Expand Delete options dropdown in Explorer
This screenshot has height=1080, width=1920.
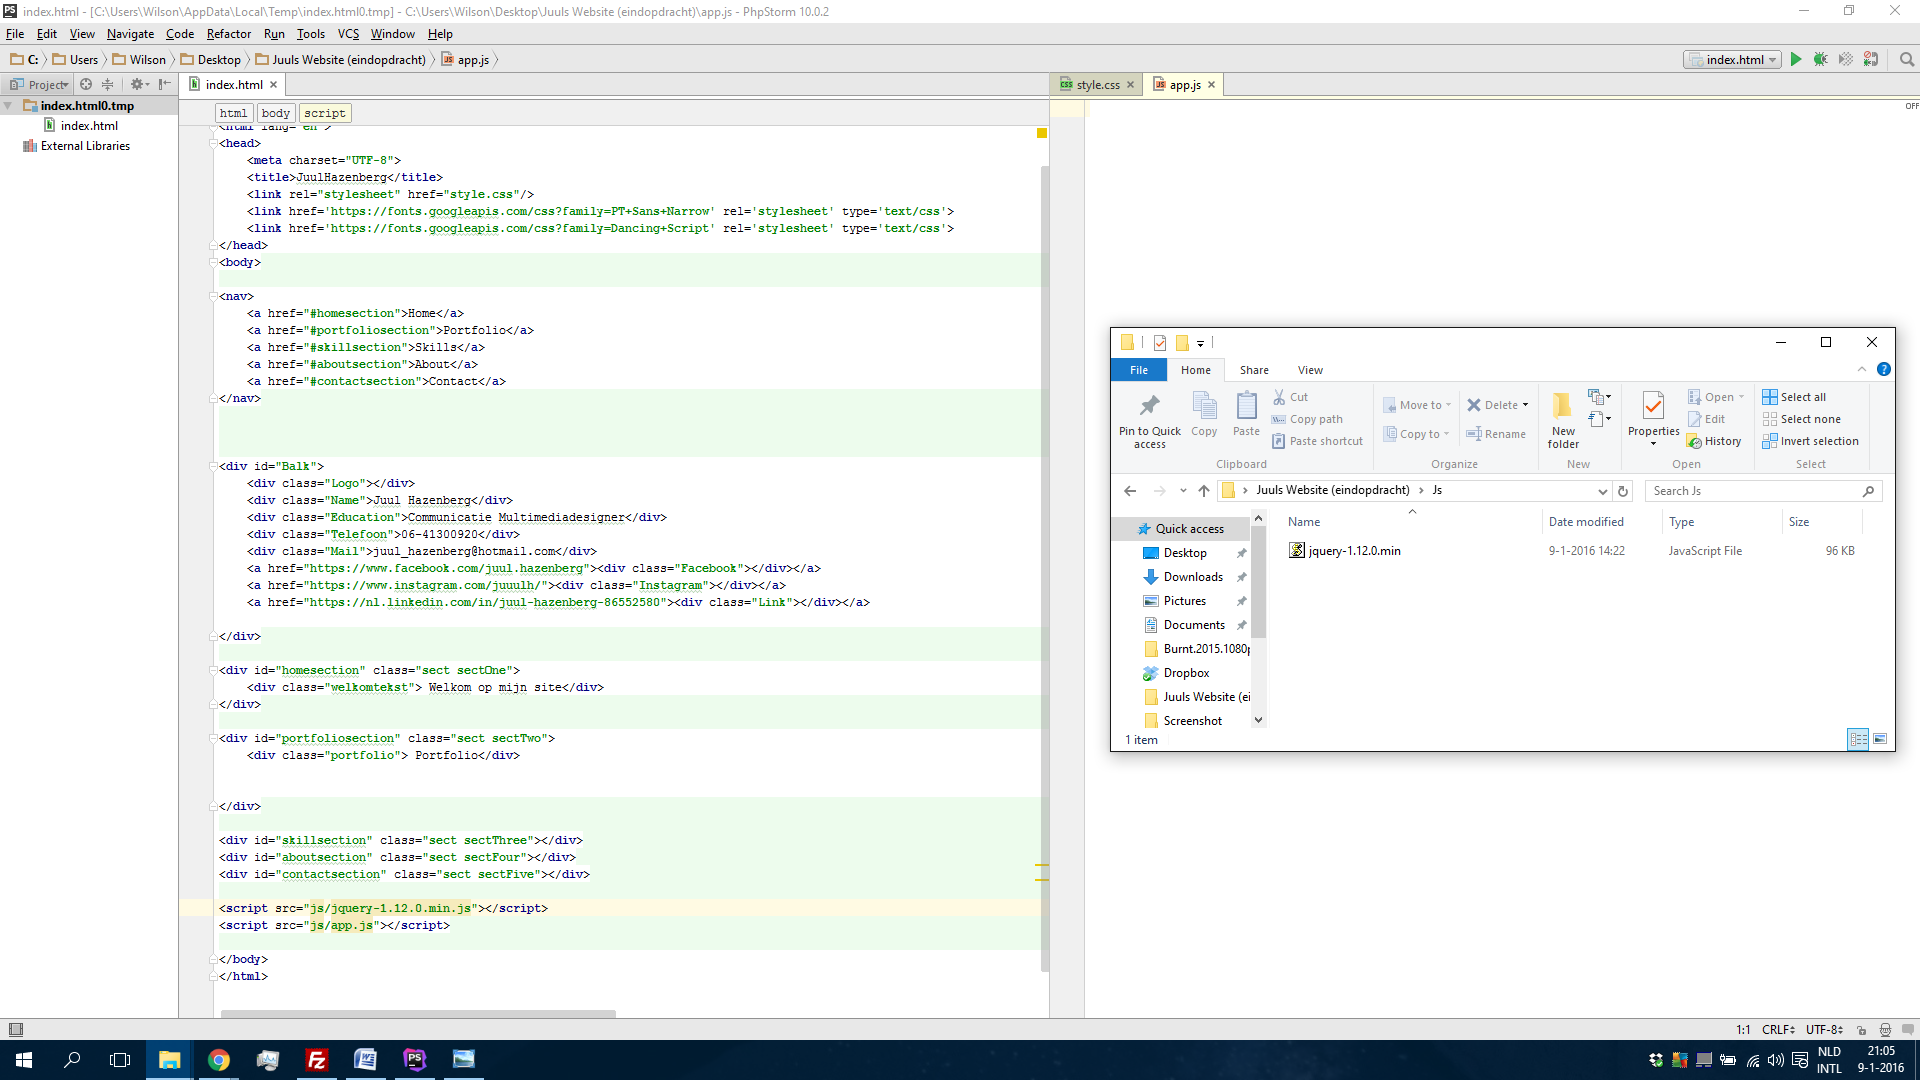pos(1525,405)
